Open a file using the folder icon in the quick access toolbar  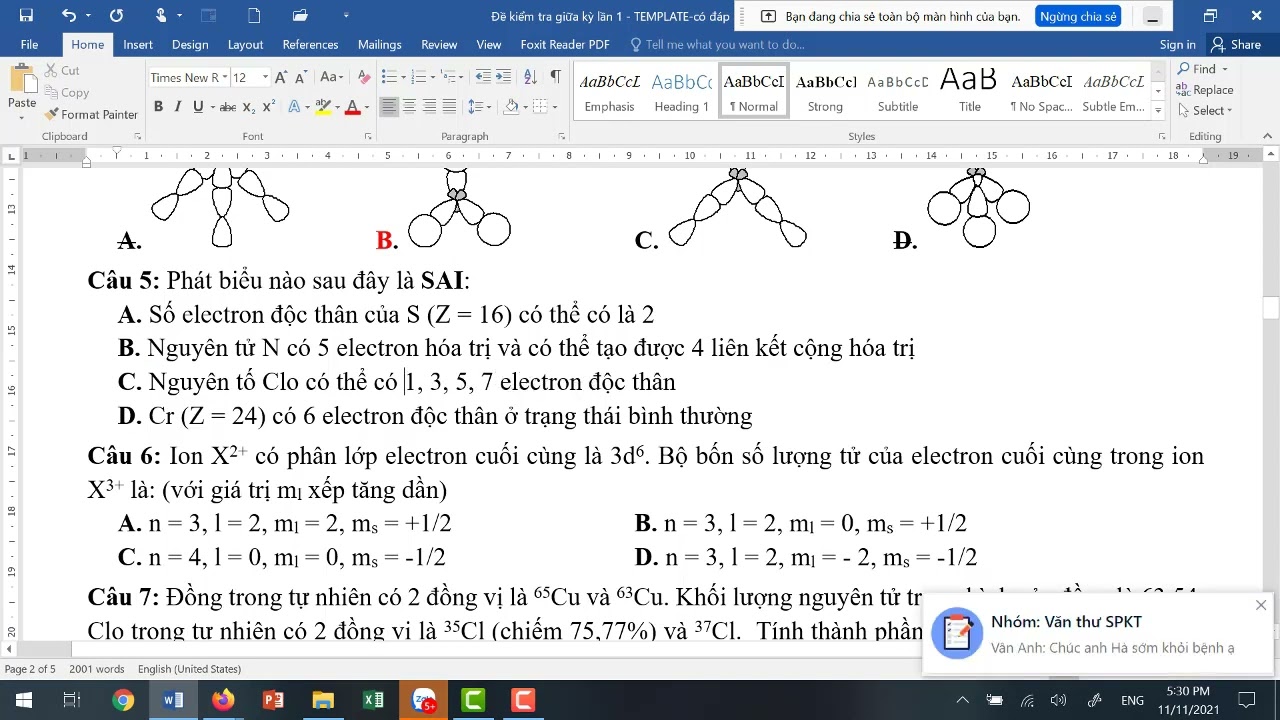pyautogui.click(x=300, y=15)
